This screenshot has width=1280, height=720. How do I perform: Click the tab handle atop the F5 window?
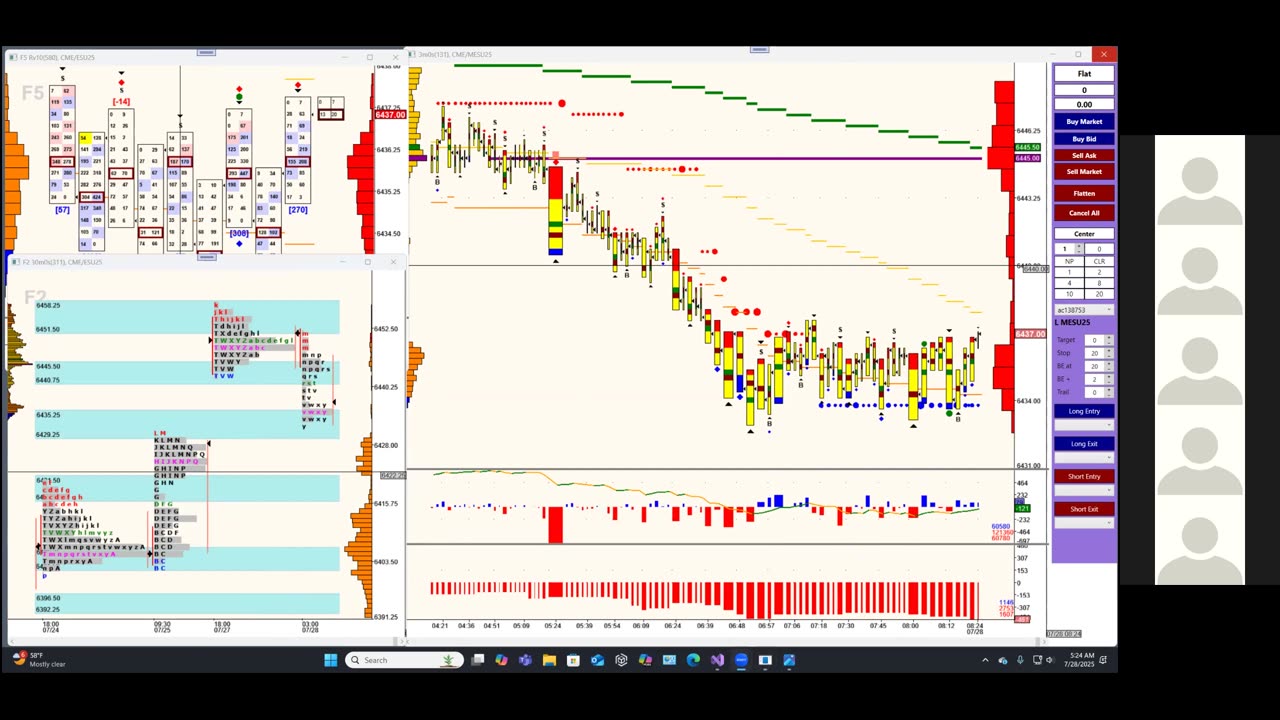206,52
